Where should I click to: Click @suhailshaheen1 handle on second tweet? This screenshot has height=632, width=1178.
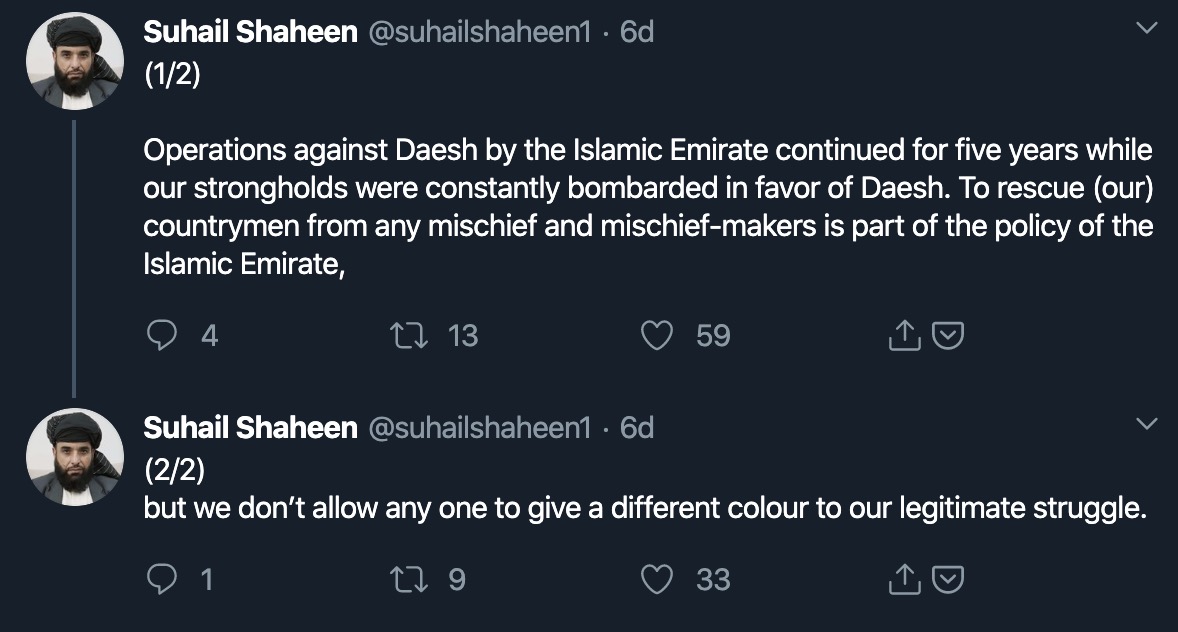(480, 428)
